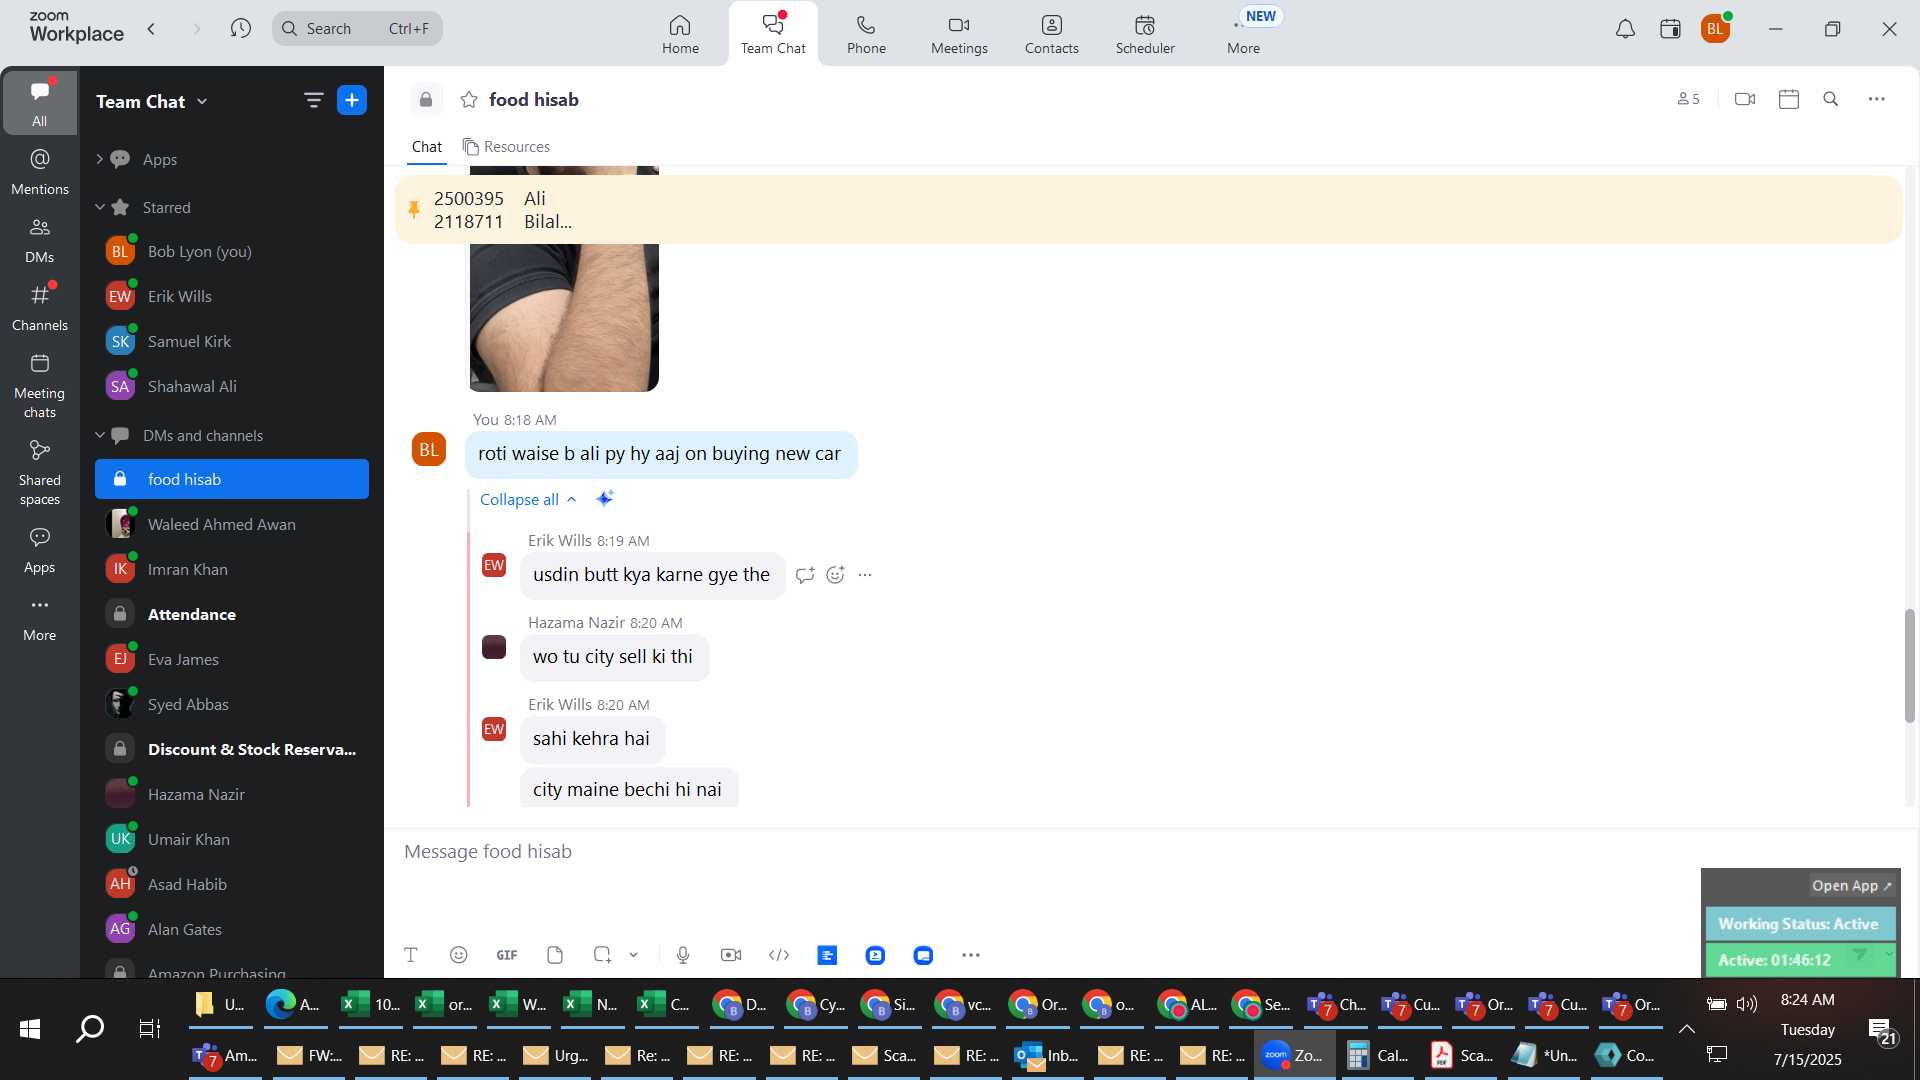The image size is (1920, 1080).
Task: Attach a file to message
Action: point(555,955)
